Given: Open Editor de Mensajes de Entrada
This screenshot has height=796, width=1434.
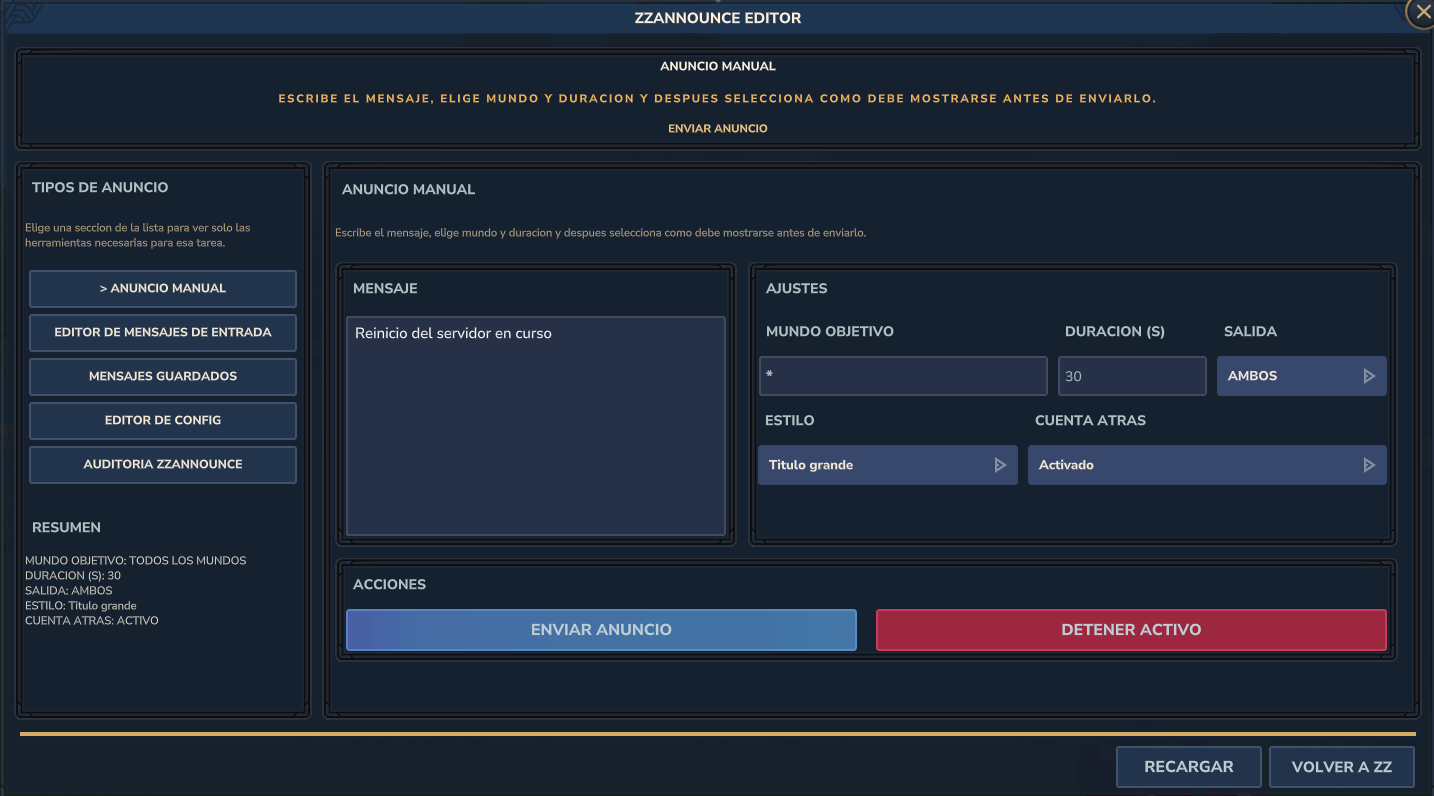Looking at the screenshot, I should (x=163, y=332).
